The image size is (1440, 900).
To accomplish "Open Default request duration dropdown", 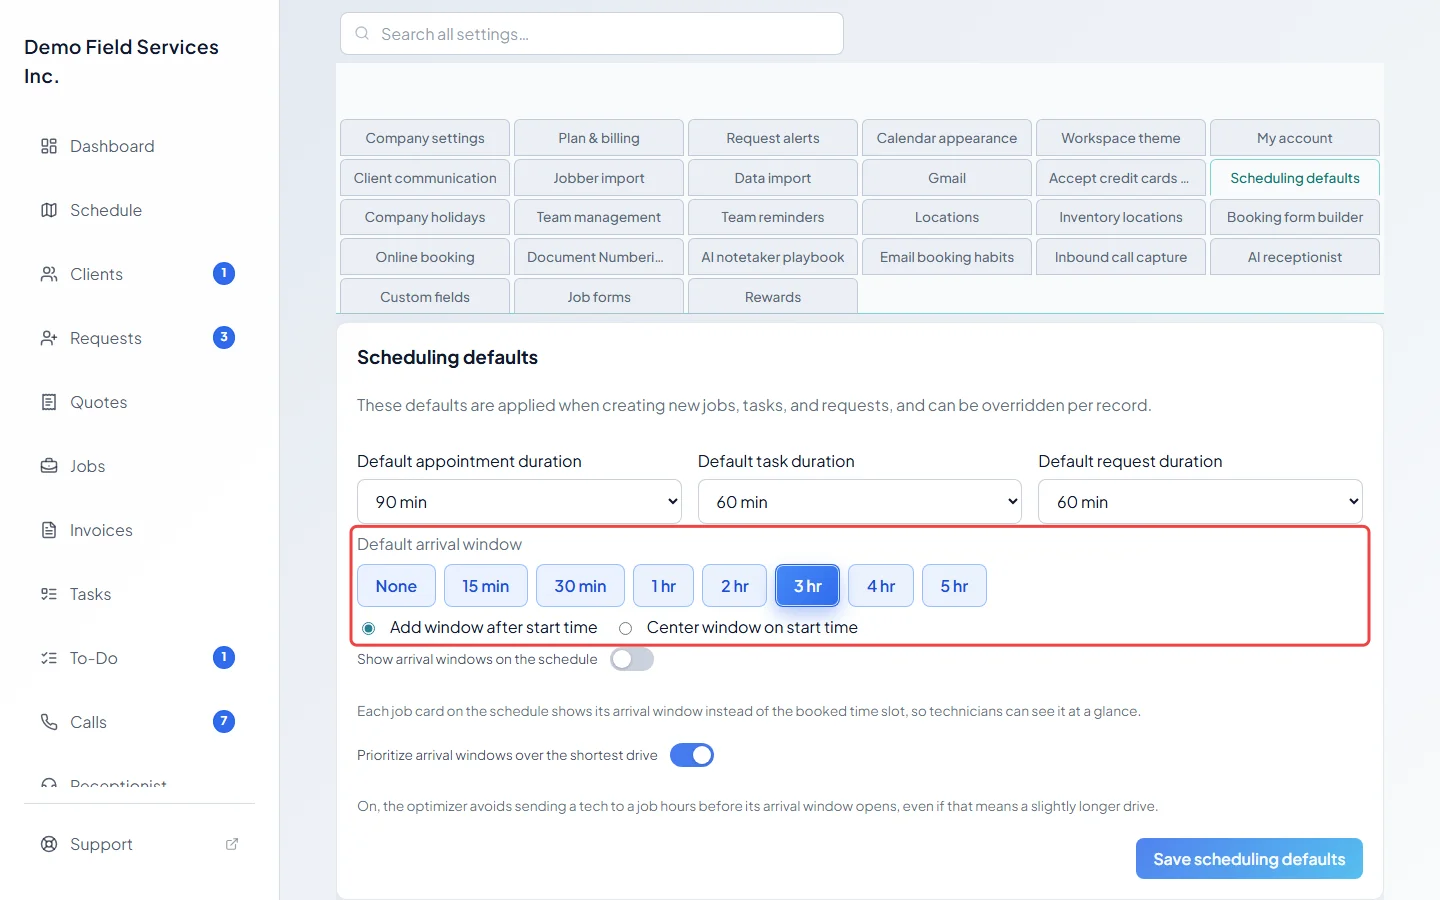I will coord(1200,502).
